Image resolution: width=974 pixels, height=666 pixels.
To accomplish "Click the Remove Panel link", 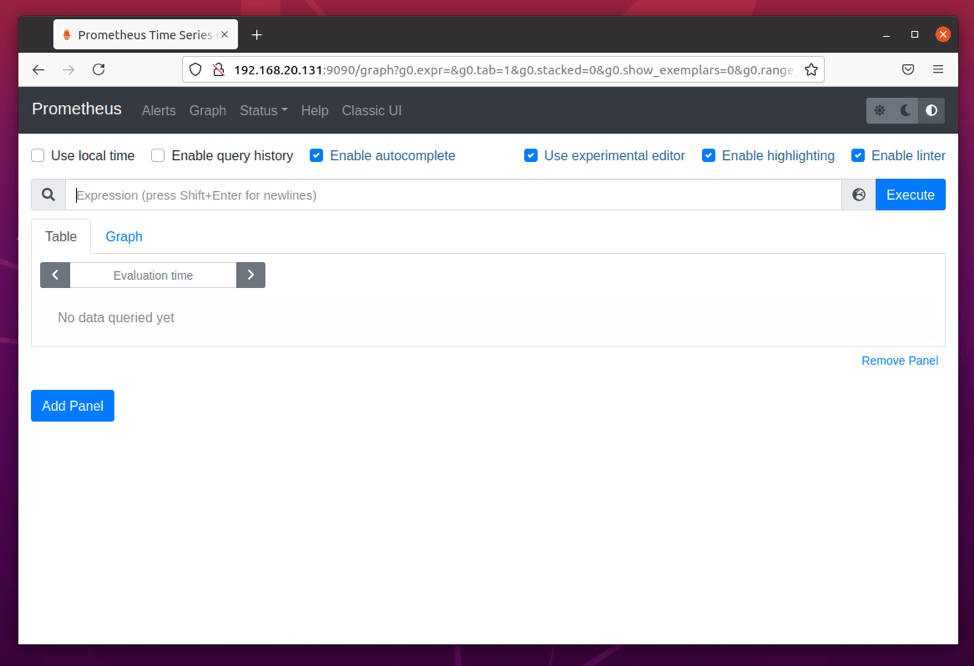I will click(x=899, y=361).
